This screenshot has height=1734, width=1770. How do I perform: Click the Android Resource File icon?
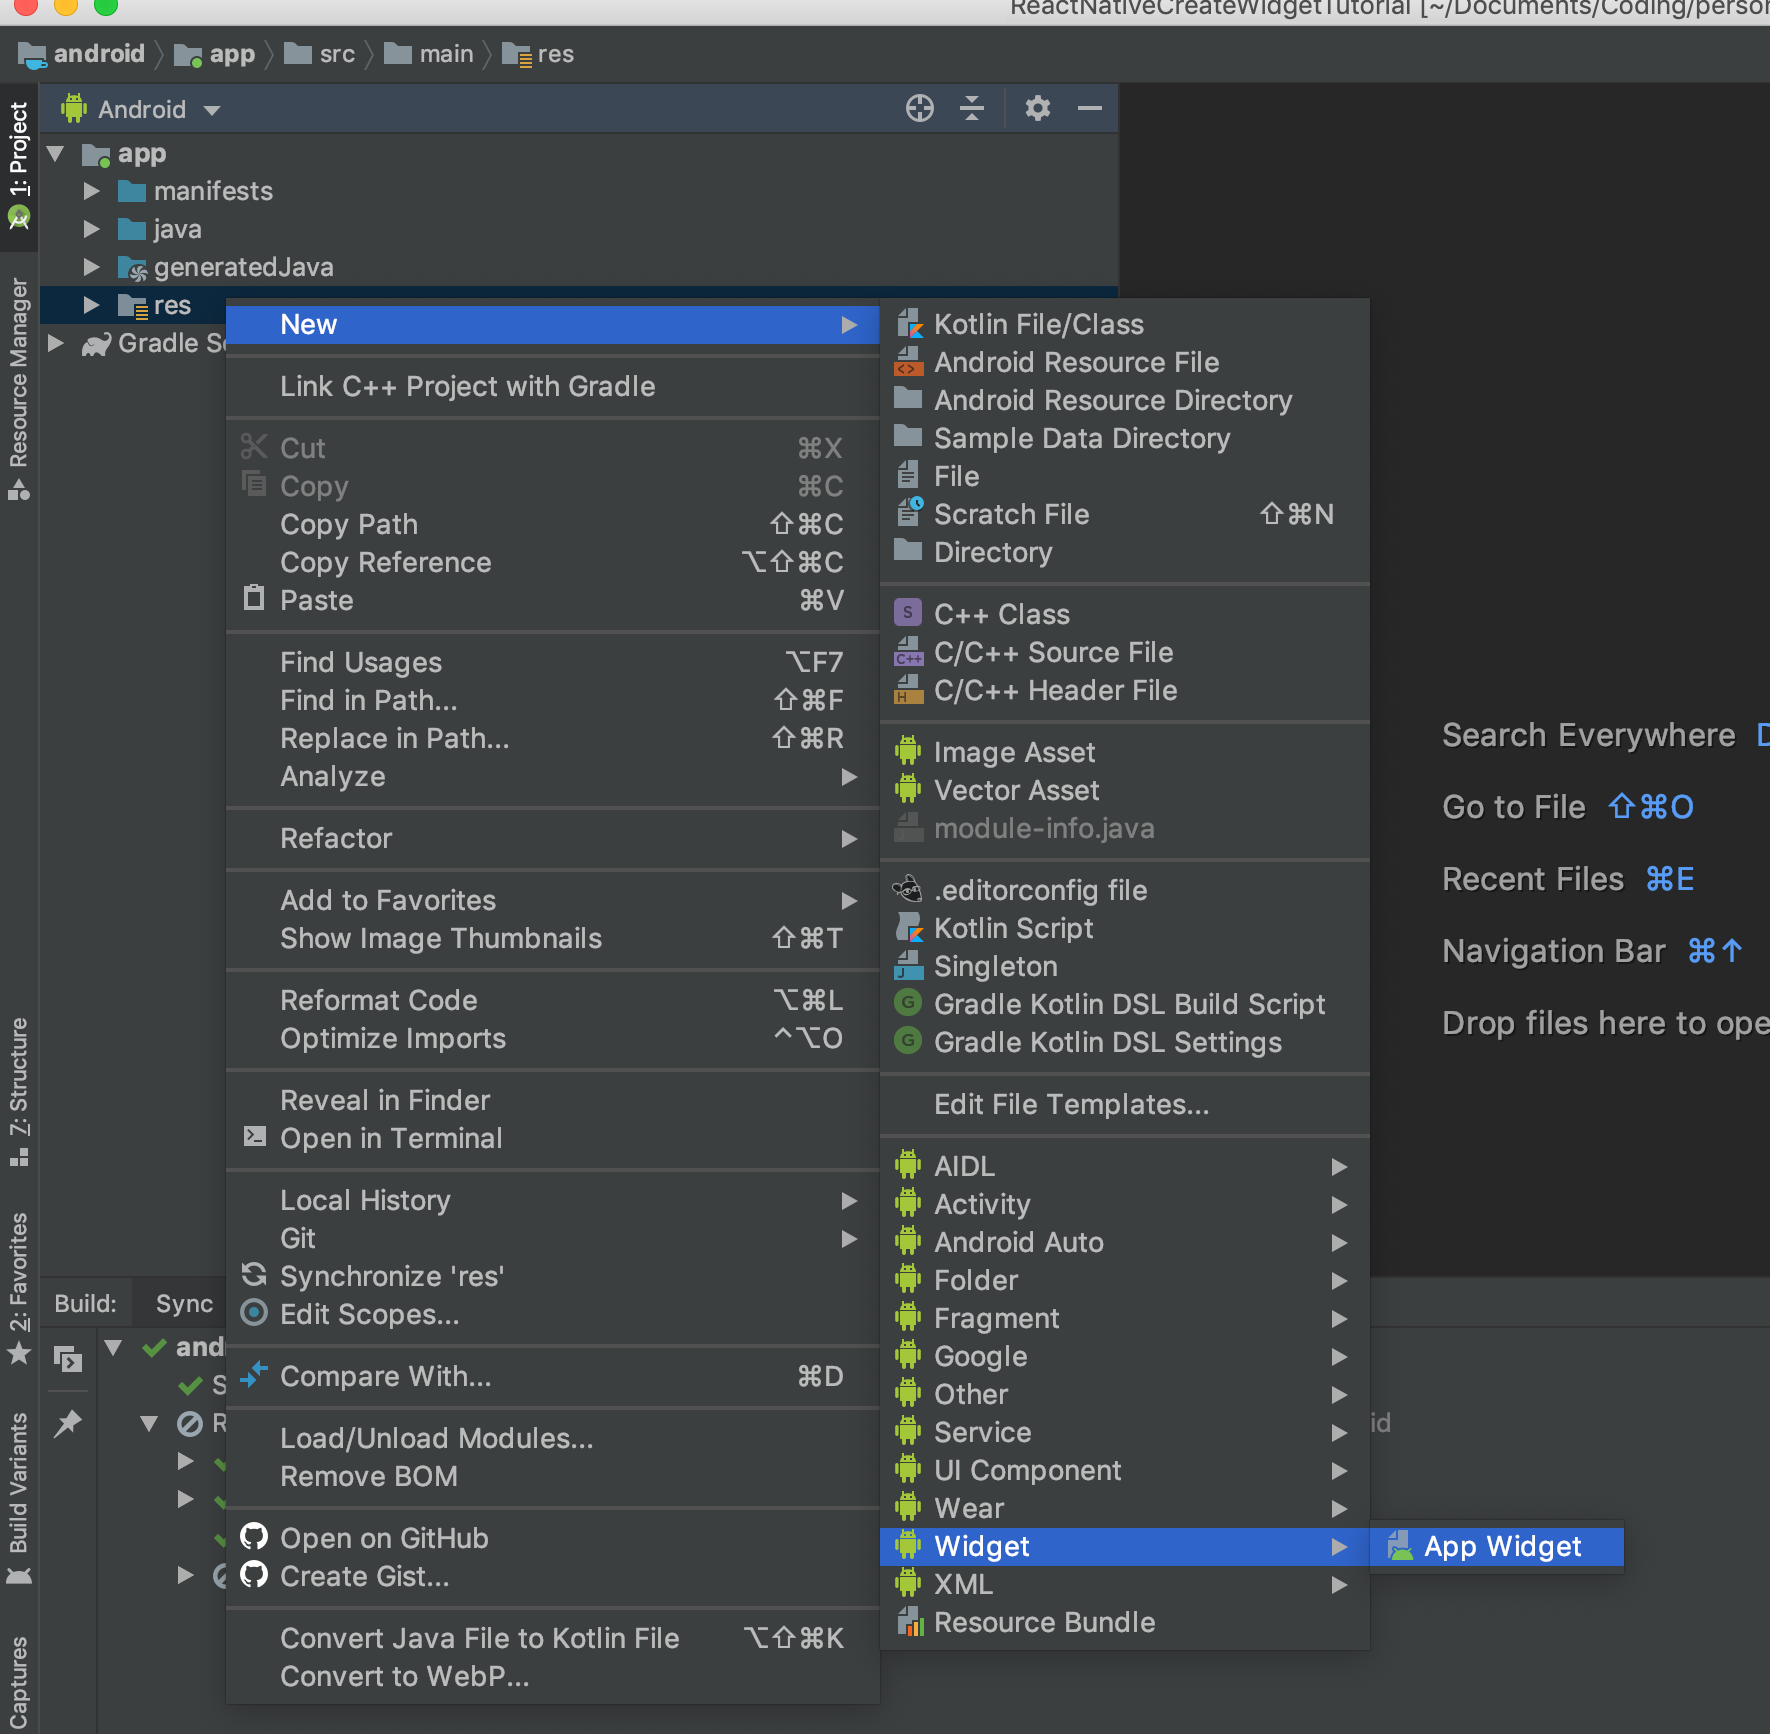[x=908, y=362]
